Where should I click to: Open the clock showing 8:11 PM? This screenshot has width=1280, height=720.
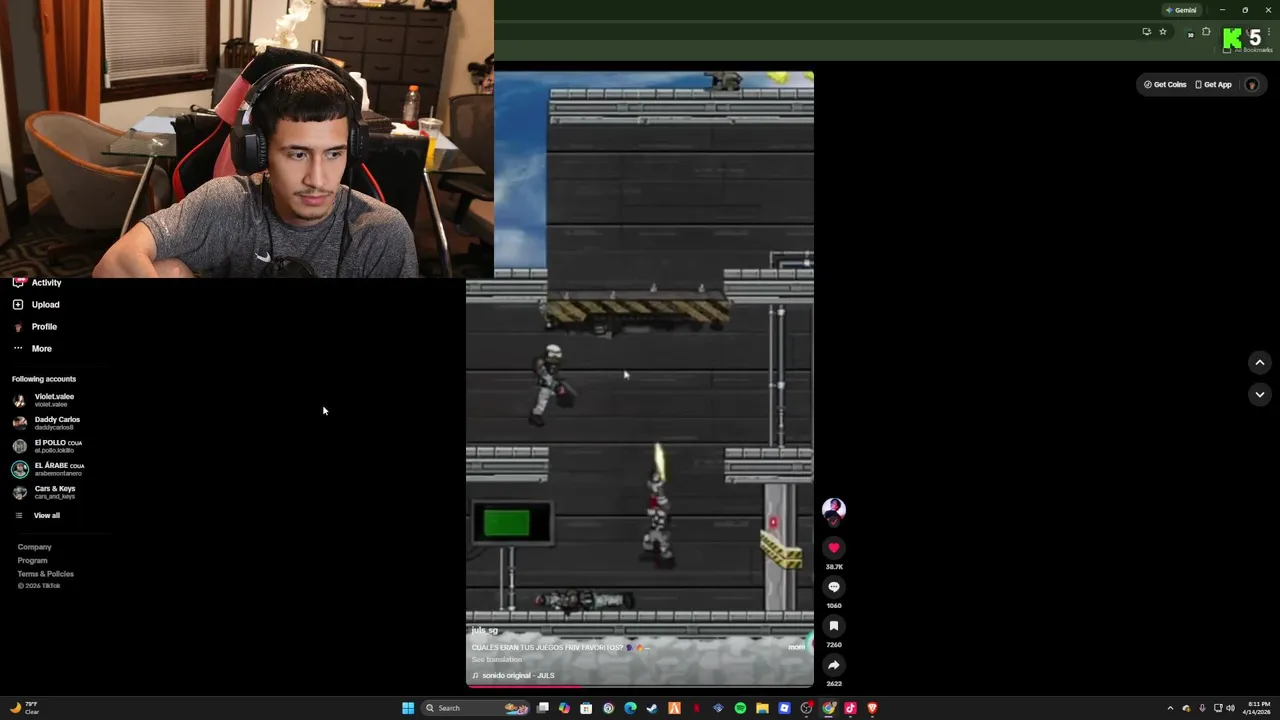point(1259,708)
